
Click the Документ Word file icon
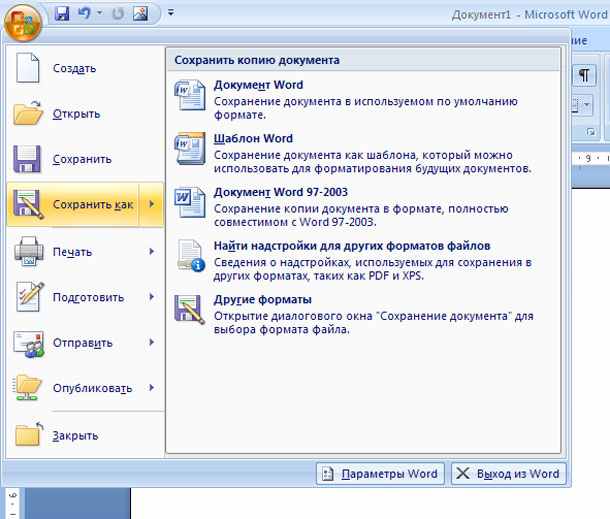[x=190, y=95]
